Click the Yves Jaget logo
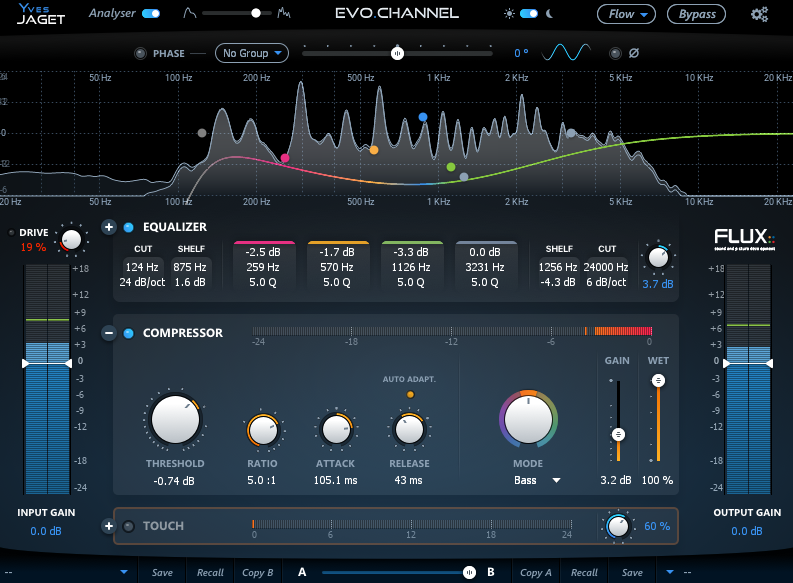Screen dimensions: 793x583 tap(41, 14)
